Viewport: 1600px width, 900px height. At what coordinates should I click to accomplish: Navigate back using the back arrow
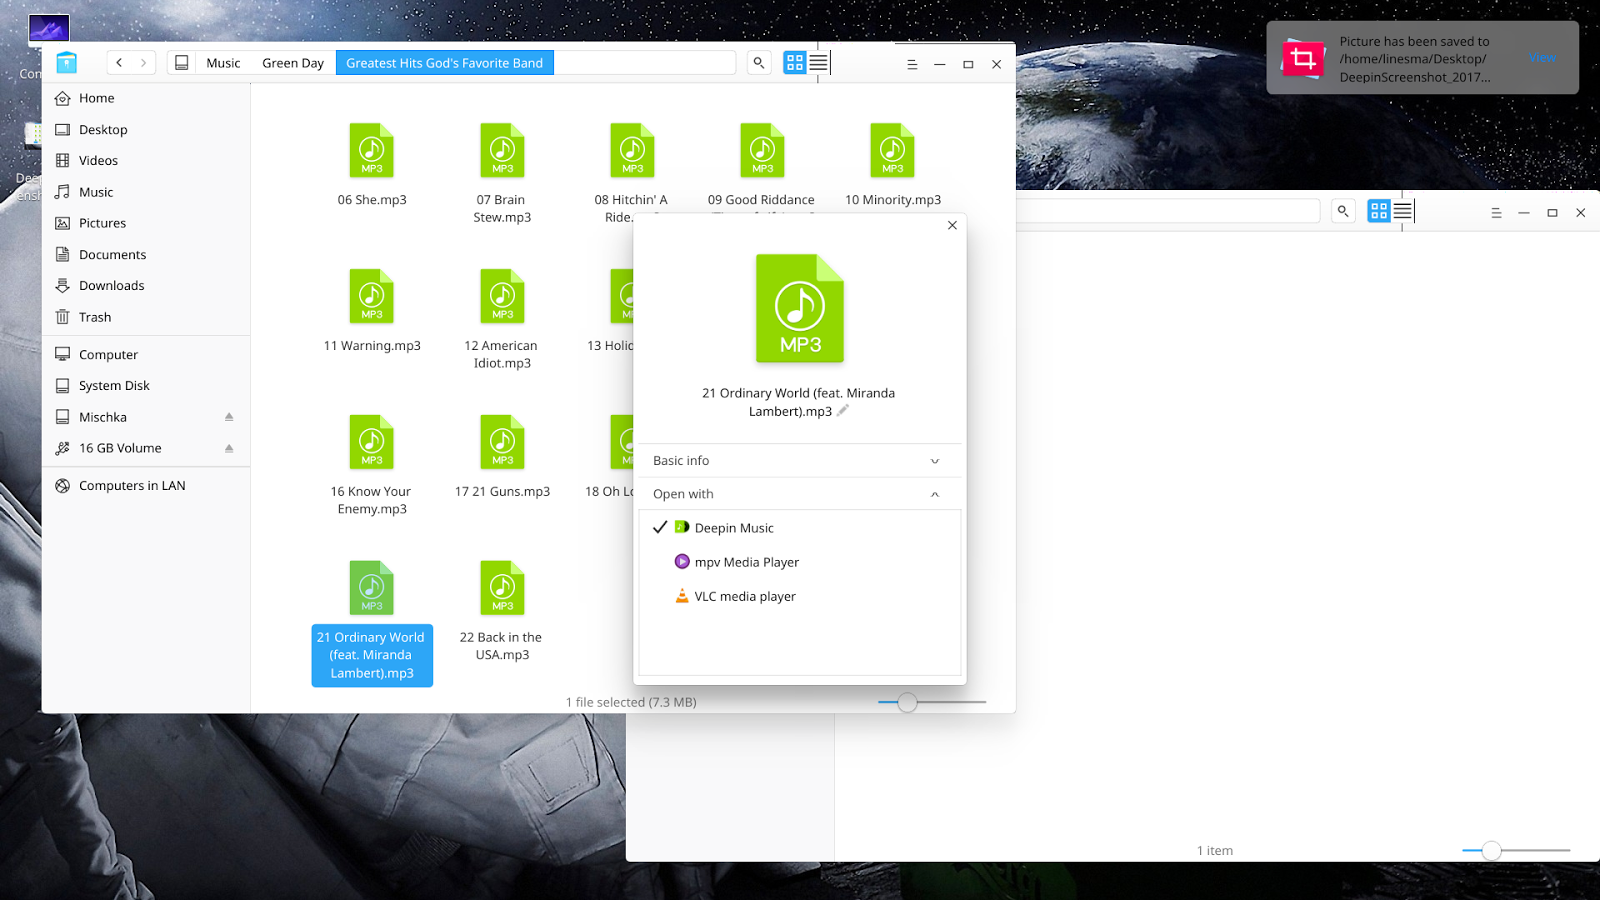[x=120, y=62]
